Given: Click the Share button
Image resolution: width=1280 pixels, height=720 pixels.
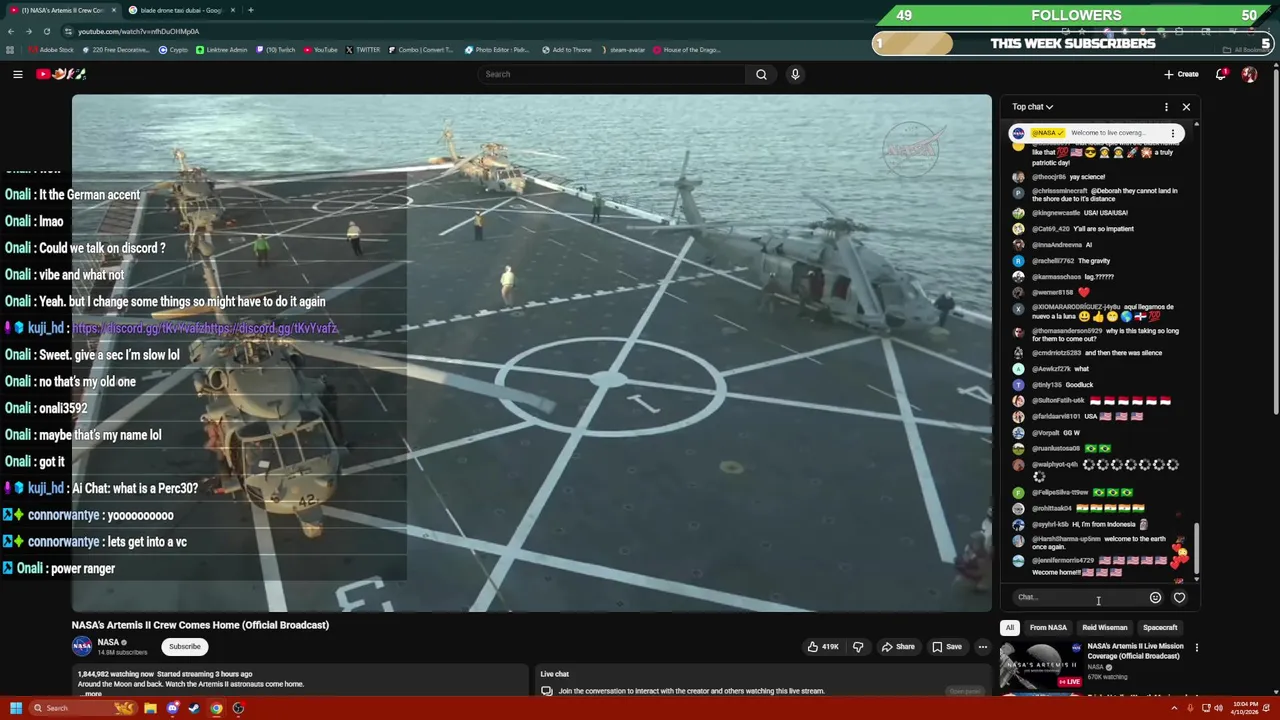Looking at the screenshot, I should click(x=898, y=647).
